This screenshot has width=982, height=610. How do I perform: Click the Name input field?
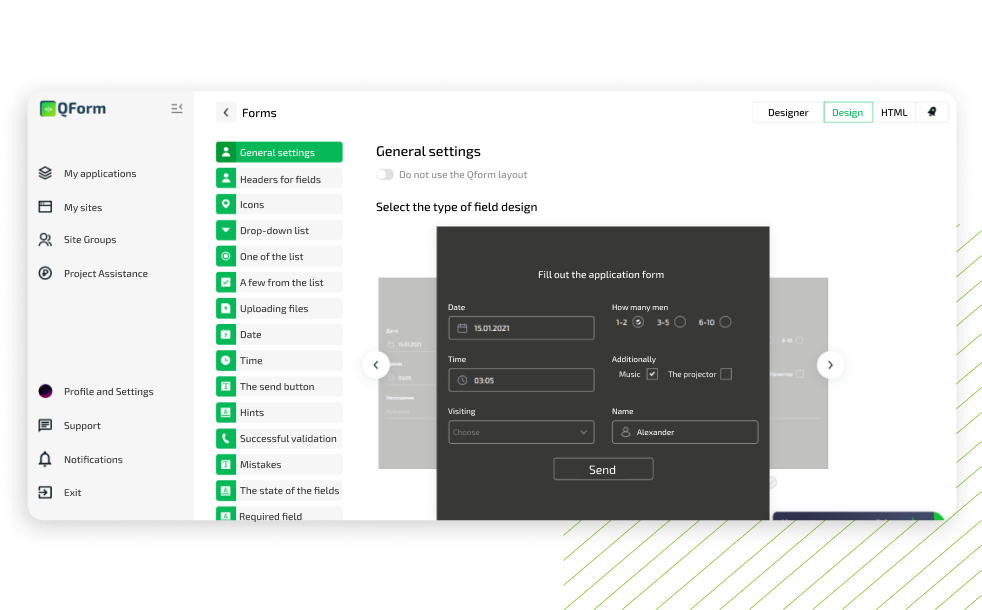tap(685, 432)
